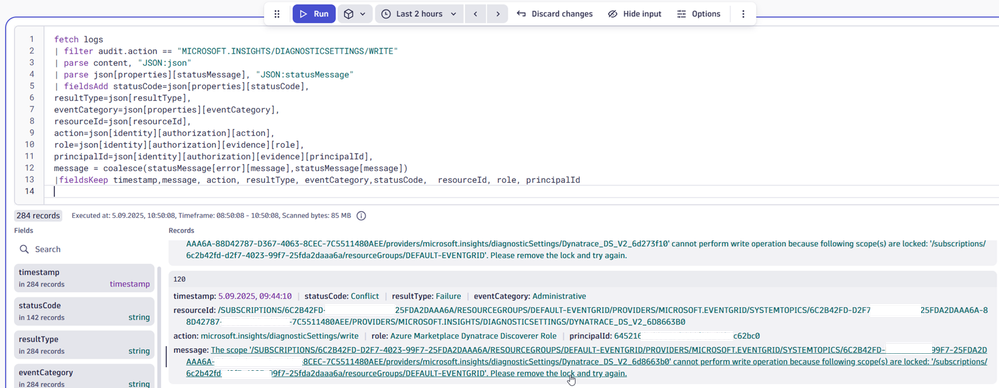
Task: Click the resultType value Failure
Action: point(449,296)
